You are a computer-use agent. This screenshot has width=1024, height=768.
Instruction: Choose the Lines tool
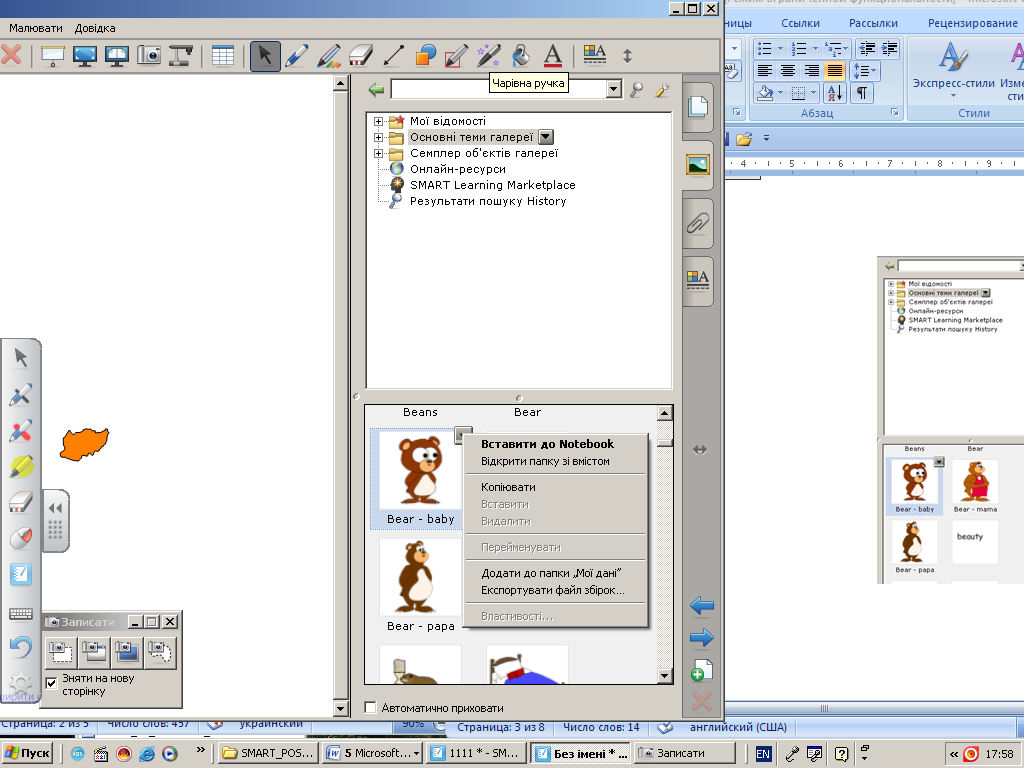click(x=392, y=56)
